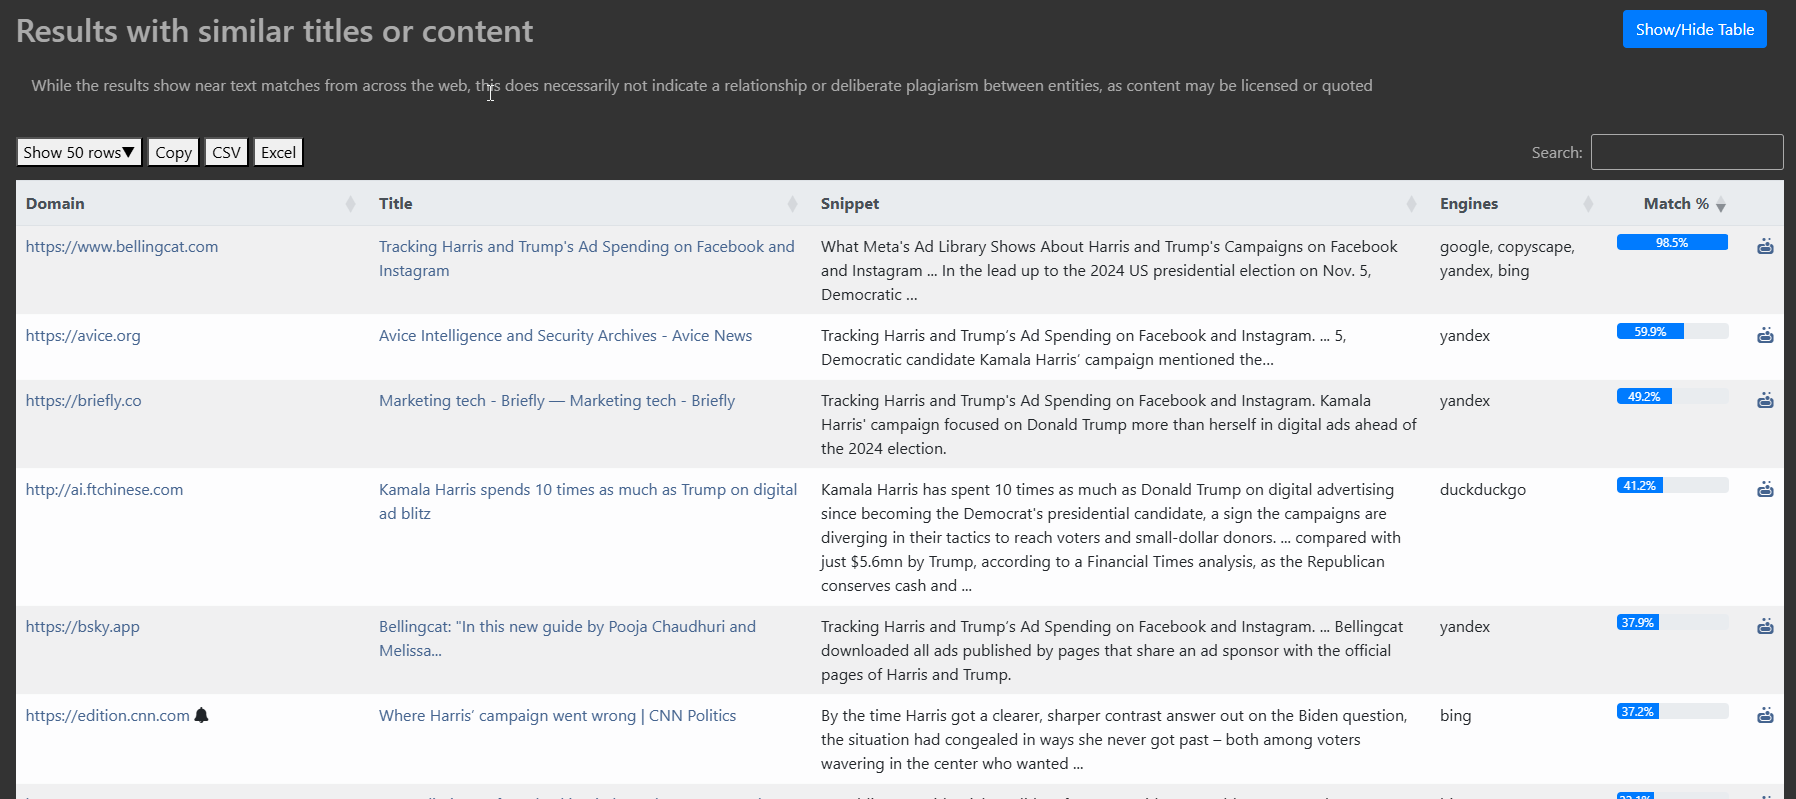
Task: Sort by Domain column arrows
Action: [350, 204]
